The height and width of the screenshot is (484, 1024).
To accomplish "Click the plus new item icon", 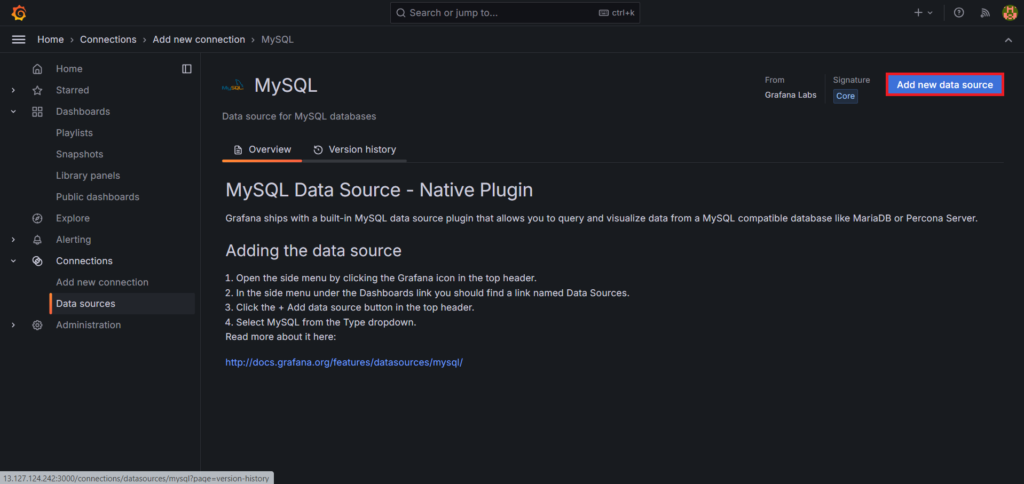I will coord(918,12).
